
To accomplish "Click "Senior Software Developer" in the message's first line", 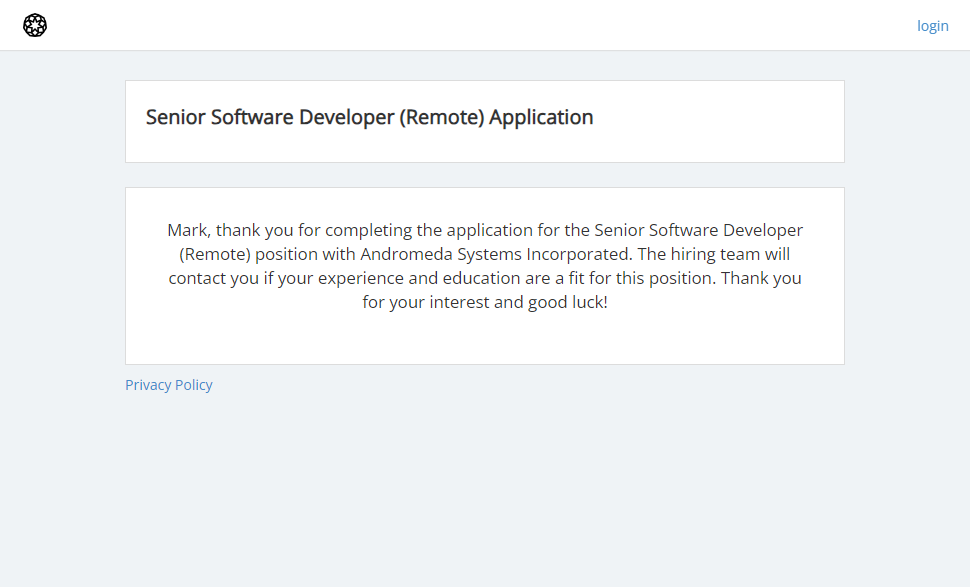I will [699, 230].
